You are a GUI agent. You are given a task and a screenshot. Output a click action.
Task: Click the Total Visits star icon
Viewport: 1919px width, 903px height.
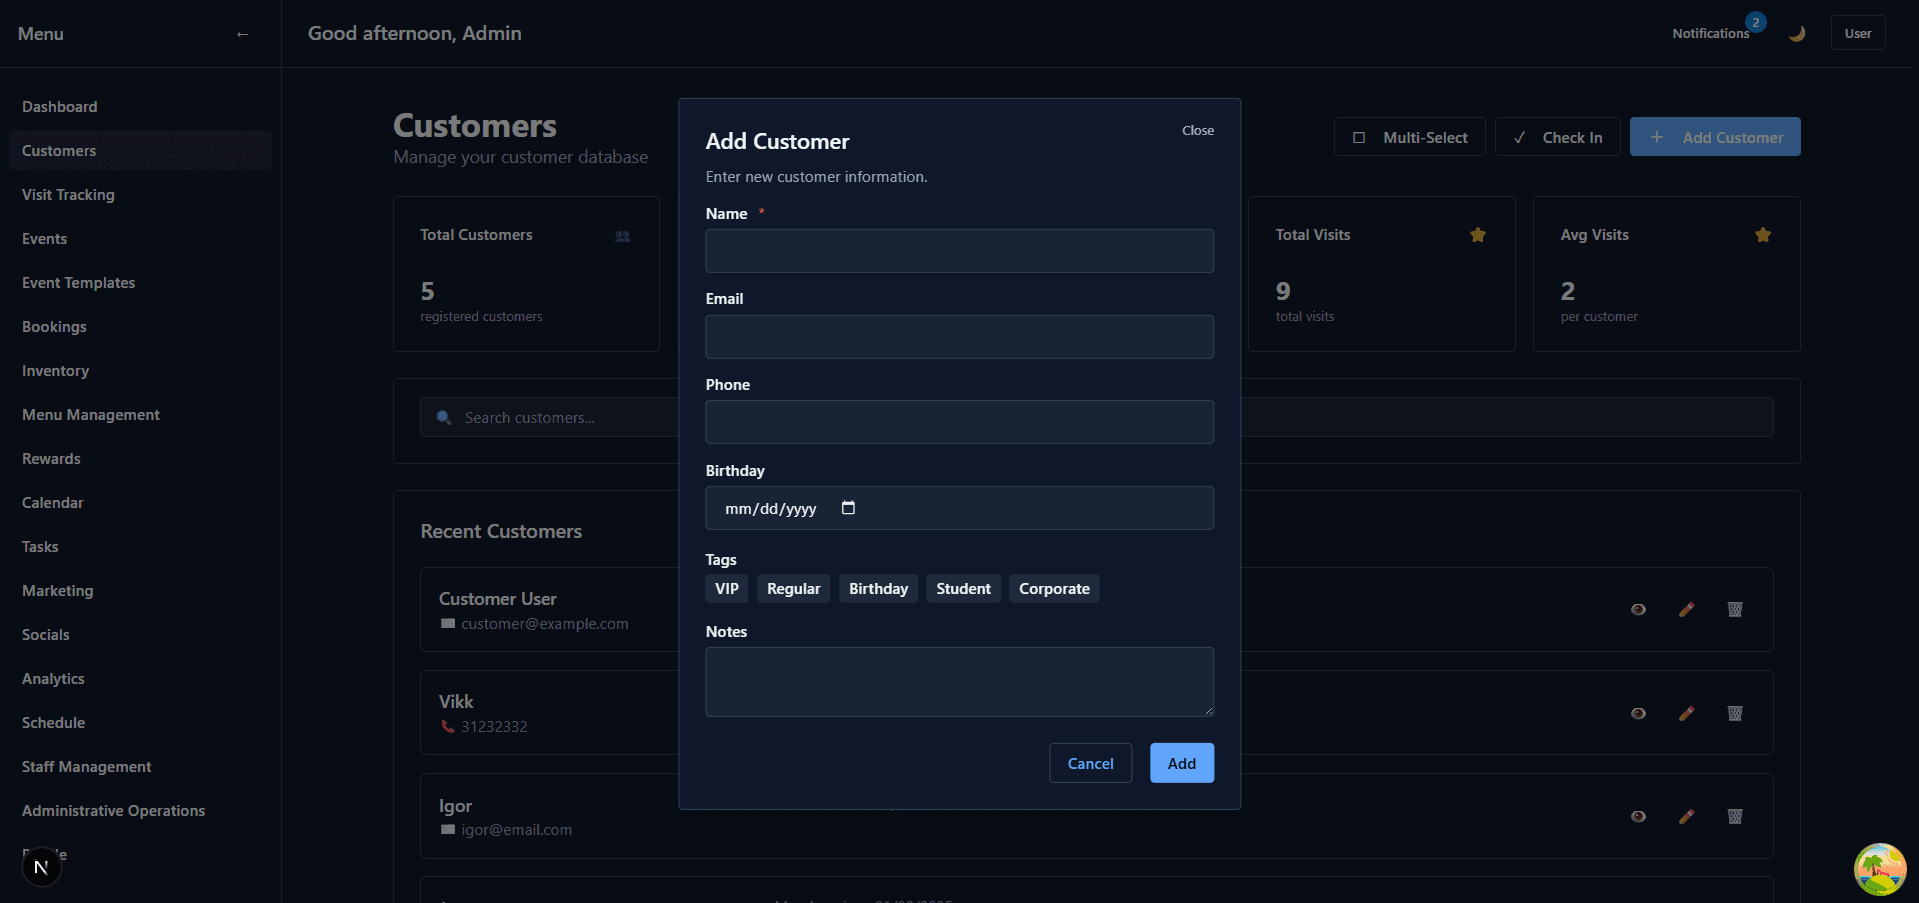tap(1478, 235)
